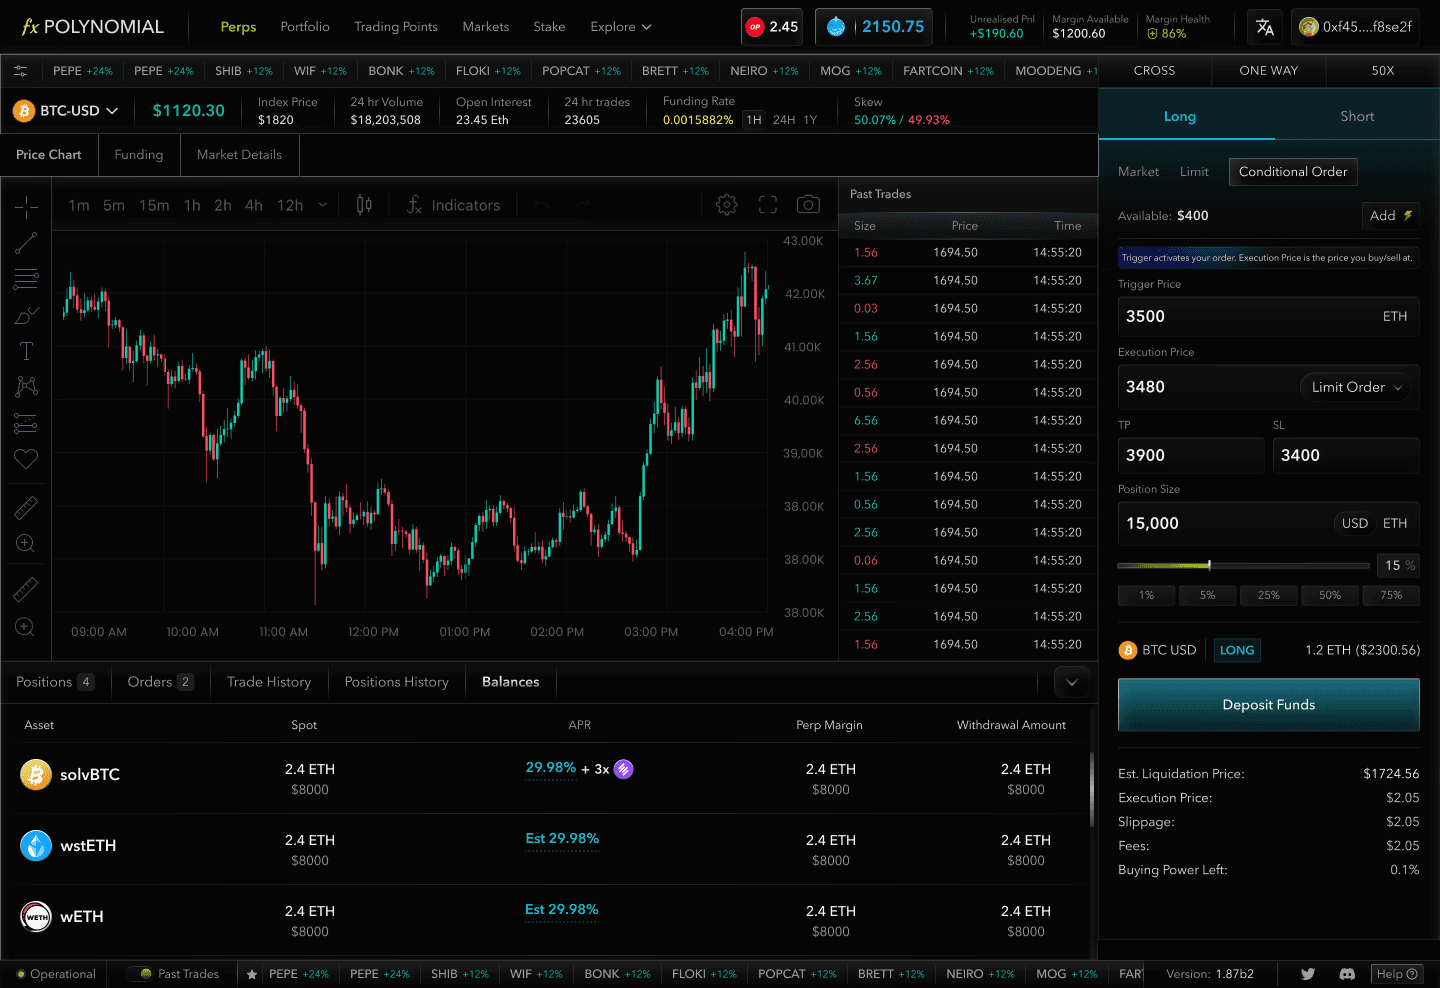Viewport: 1440px width, 988px height.
Task: Switch position size unit to ETH
Action: (1395, 523)
